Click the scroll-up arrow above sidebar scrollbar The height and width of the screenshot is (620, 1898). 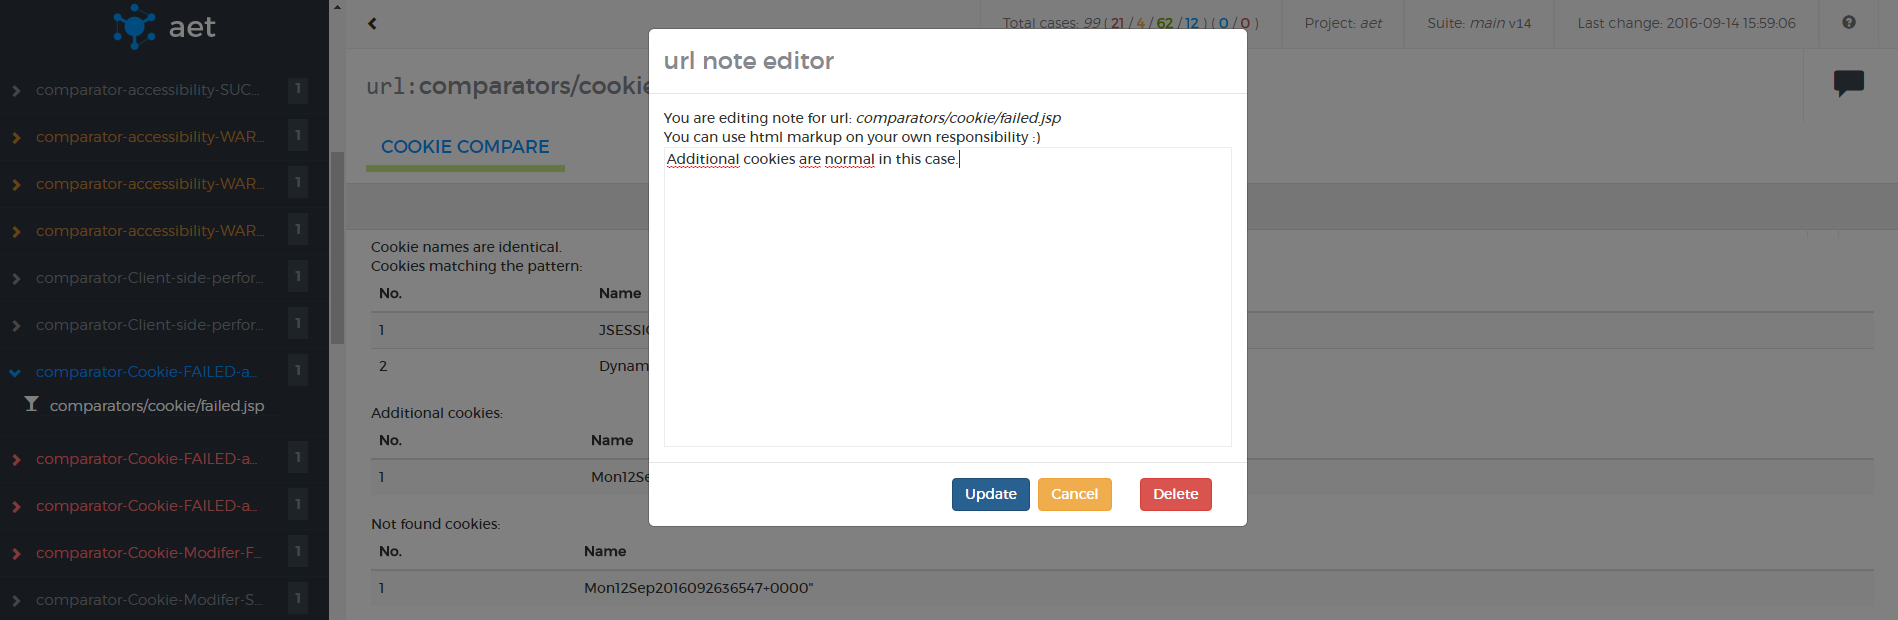click(x=337, y=7)
